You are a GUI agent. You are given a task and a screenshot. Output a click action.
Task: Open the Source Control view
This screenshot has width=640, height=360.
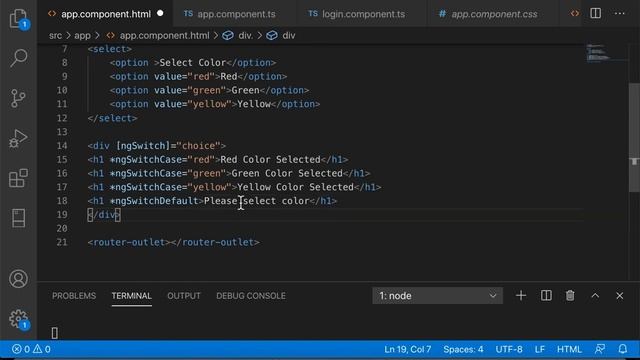18,98
